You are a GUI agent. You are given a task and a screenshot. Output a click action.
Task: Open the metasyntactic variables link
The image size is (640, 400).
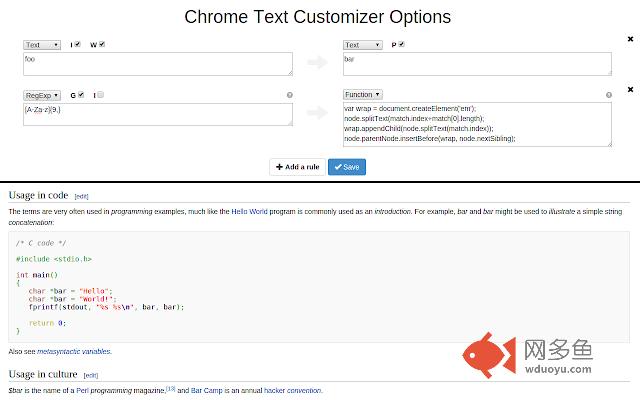pyautogui.click(x=74, y=351)
